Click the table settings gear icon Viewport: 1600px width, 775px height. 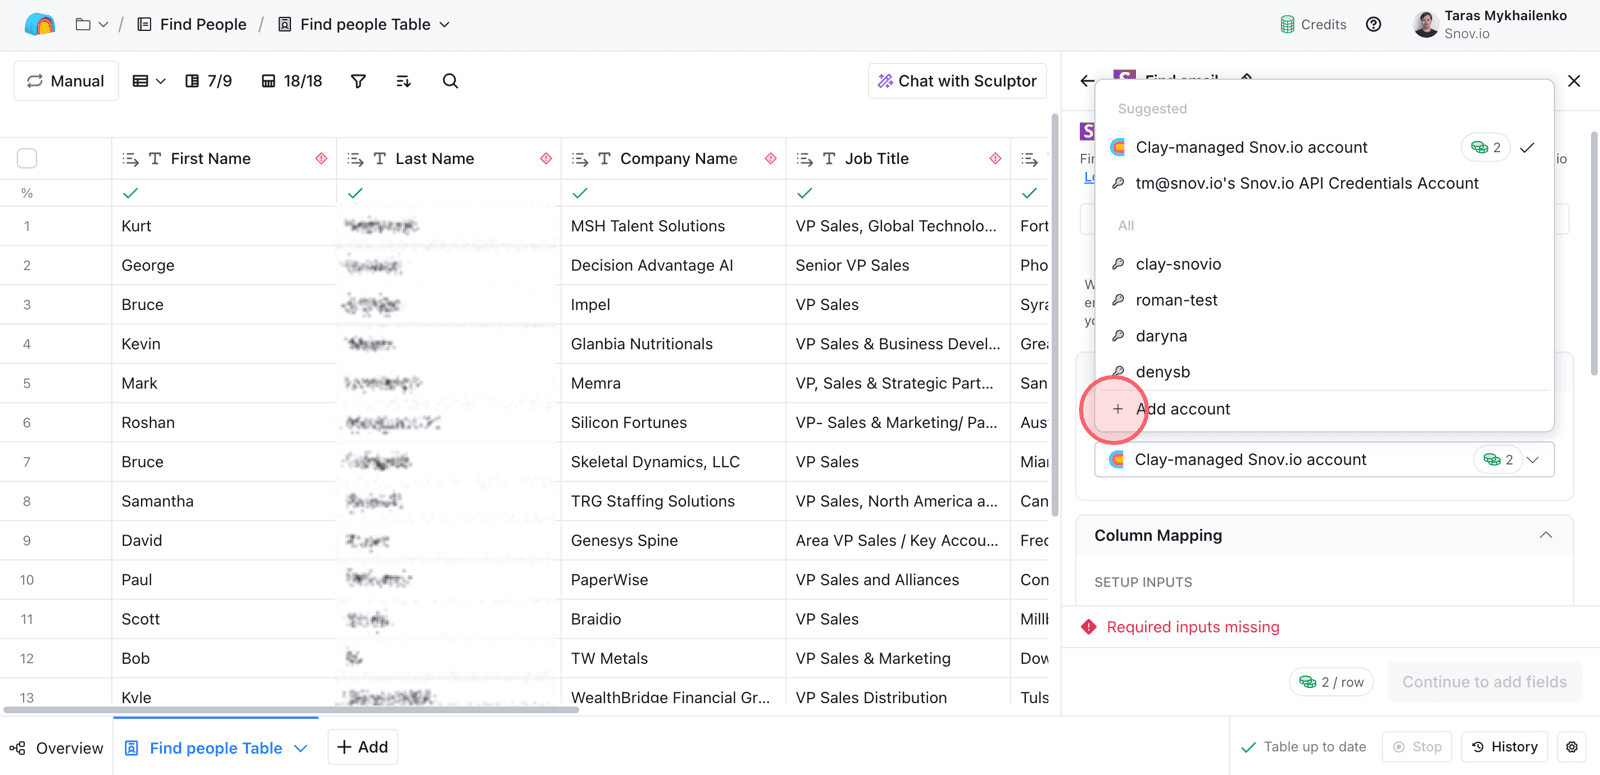click(1572, 747)
